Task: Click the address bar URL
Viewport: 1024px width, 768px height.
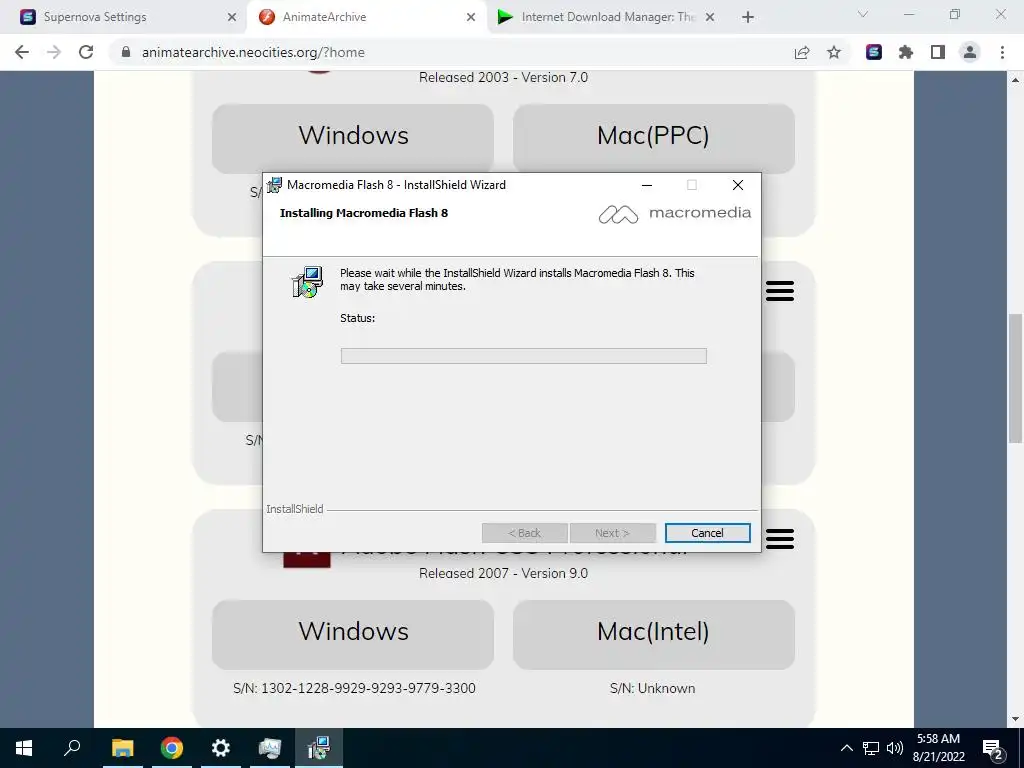Action: pos(253,52)
